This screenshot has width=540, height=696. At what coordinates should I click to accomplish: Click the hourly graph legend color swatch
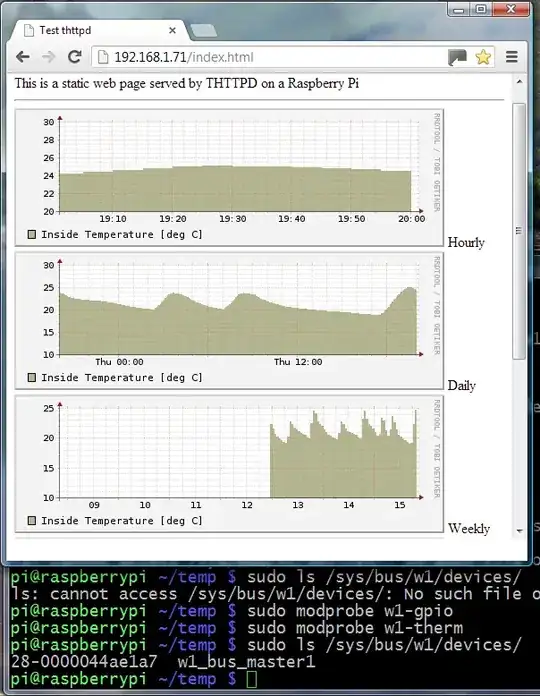(32, 234)
